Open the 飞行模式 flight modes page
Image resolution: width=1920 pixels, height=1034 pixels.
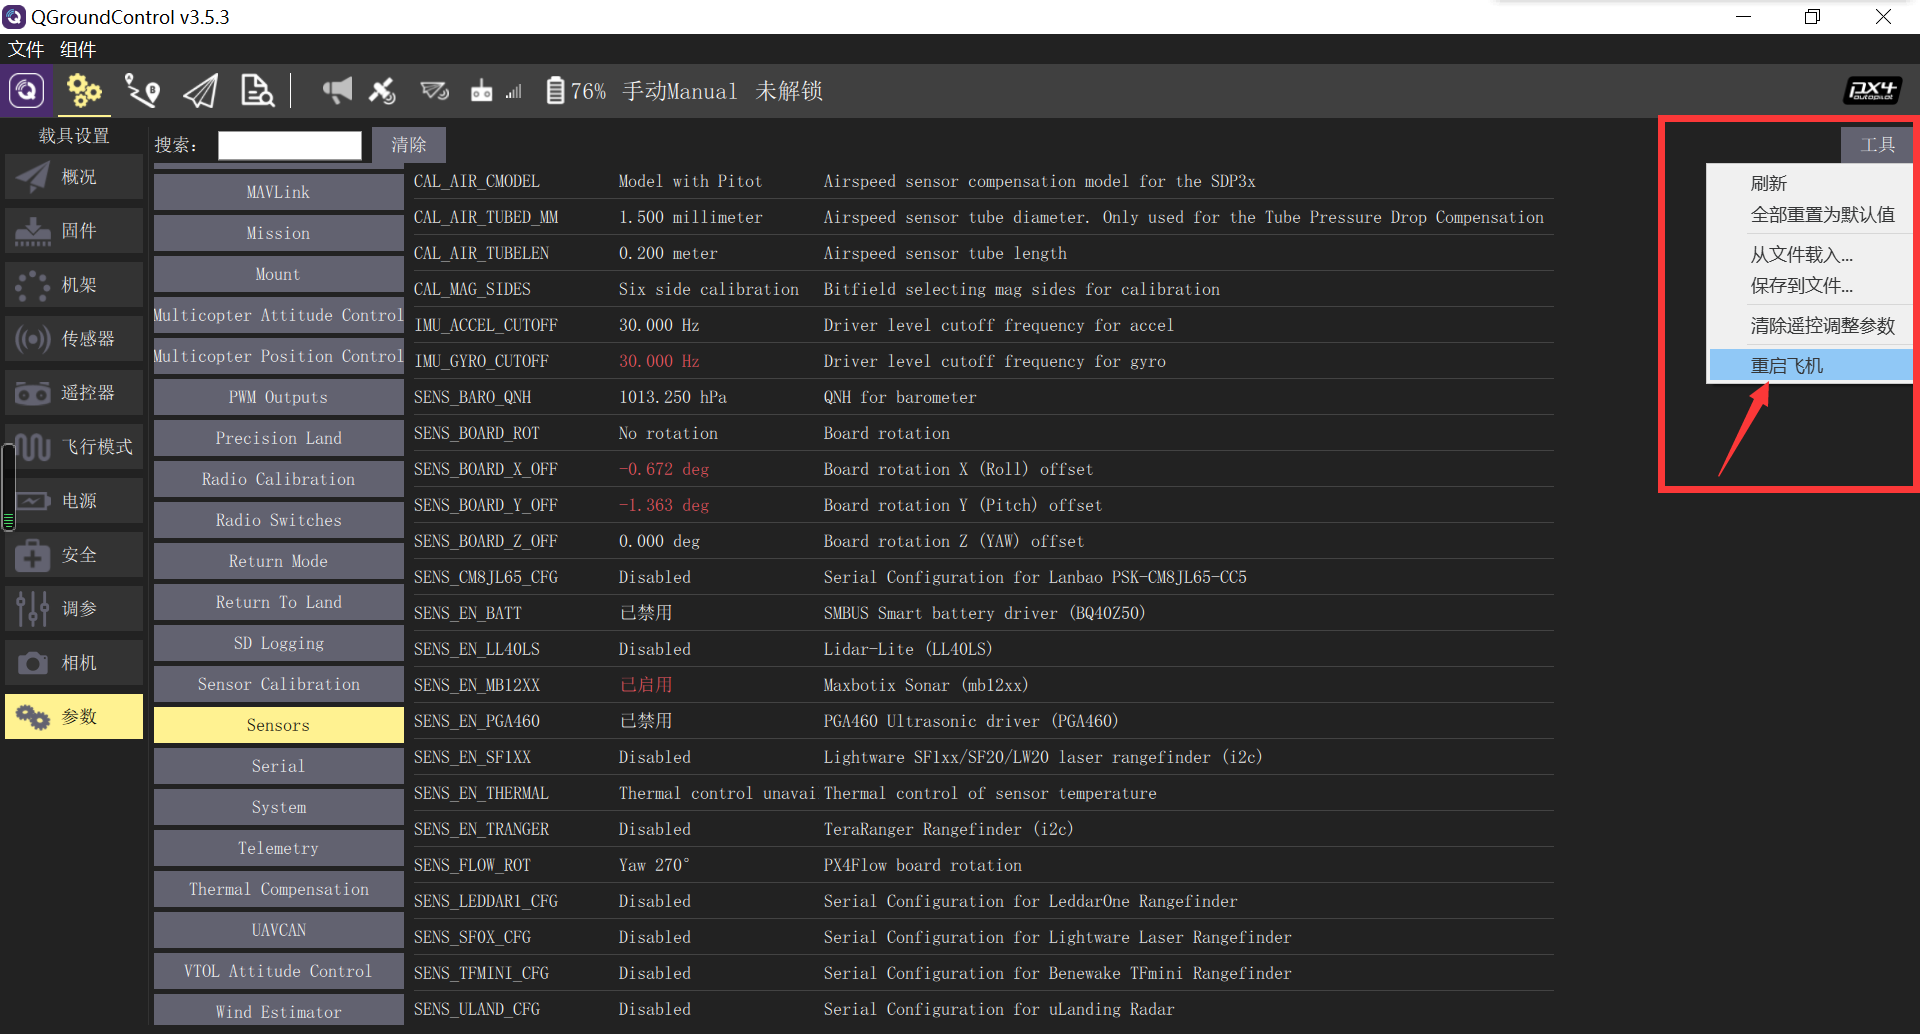(74, 447)
